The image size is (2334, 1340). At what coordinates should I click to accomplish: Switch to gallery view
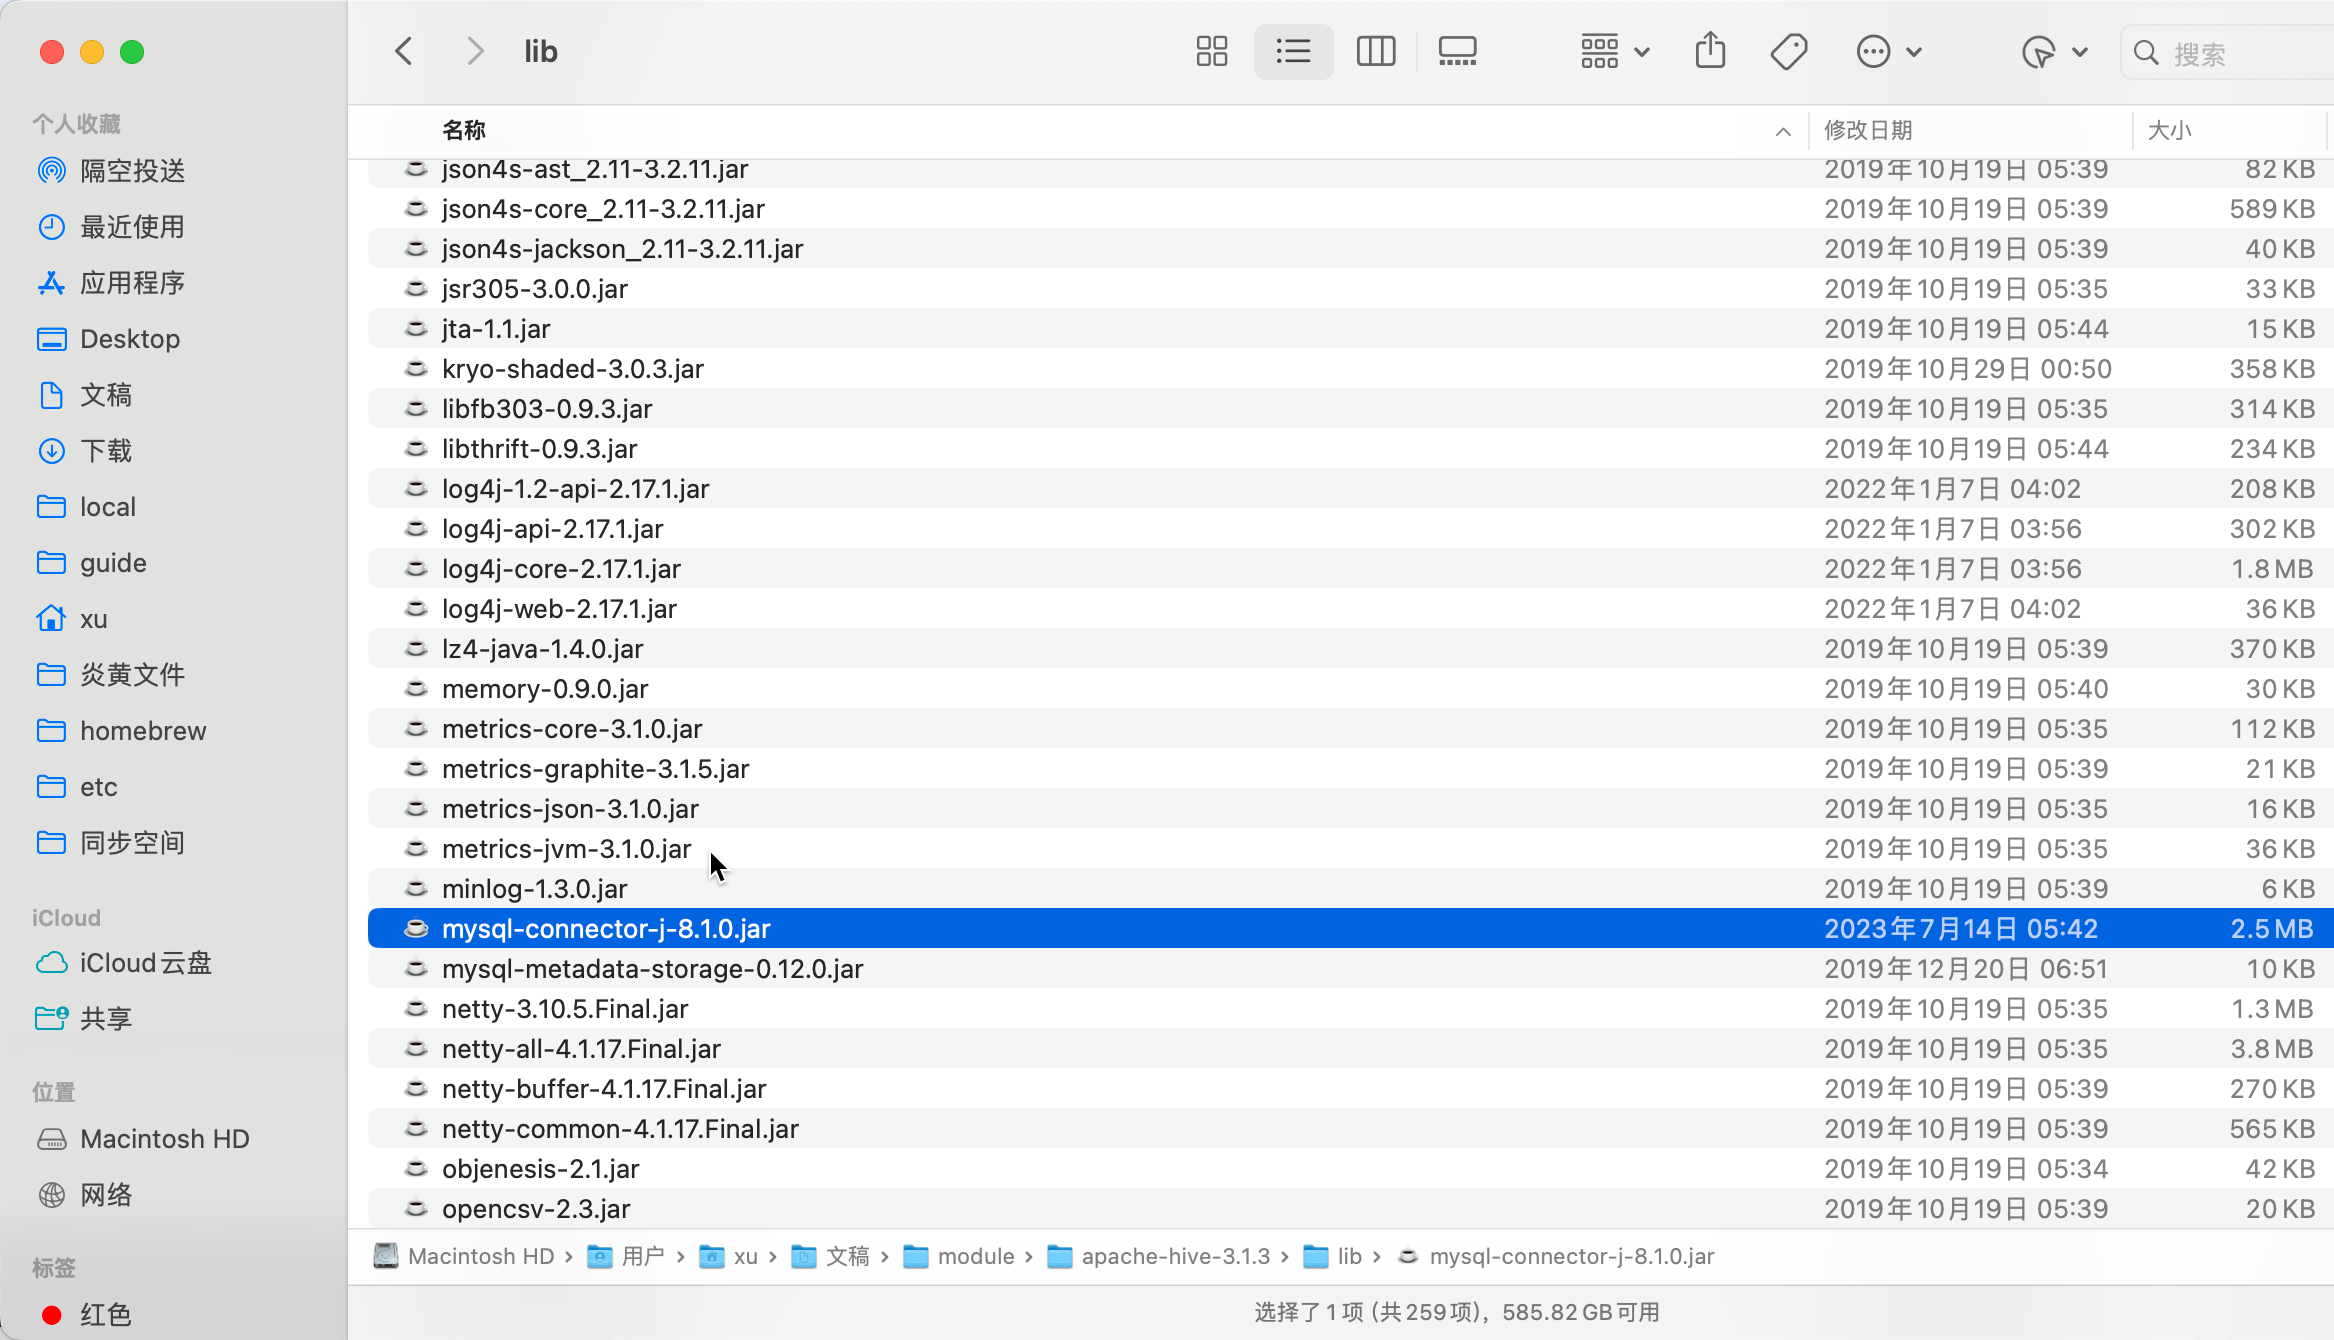click(1457, 52)
